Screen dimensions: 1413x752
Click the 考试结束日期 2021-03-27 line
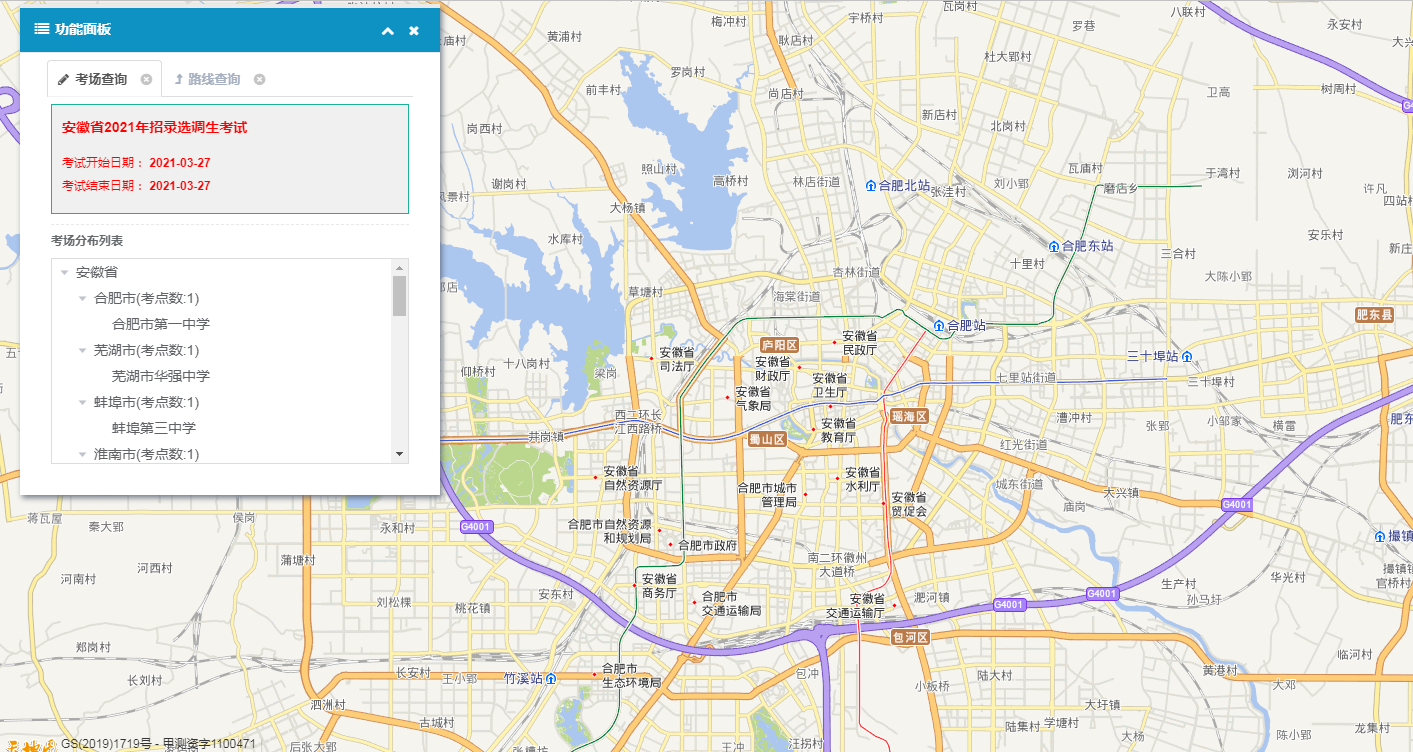[136, 185]
